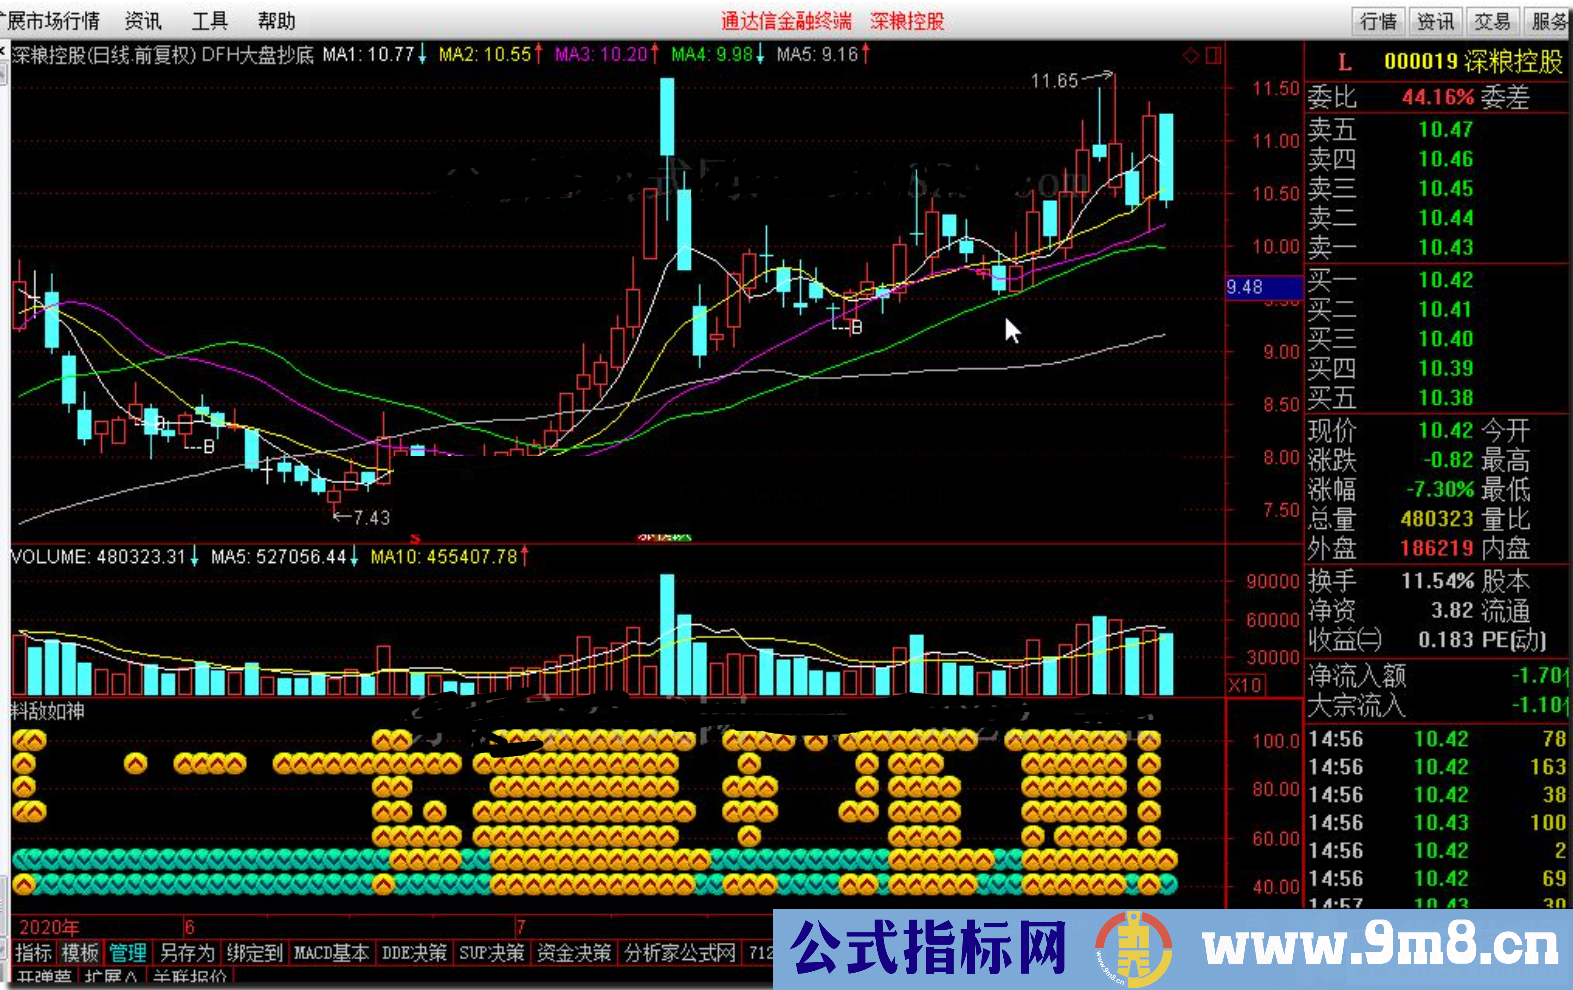Click the up arrow next to volume MA10
The image size is (1573, 990).
(524, 556)
